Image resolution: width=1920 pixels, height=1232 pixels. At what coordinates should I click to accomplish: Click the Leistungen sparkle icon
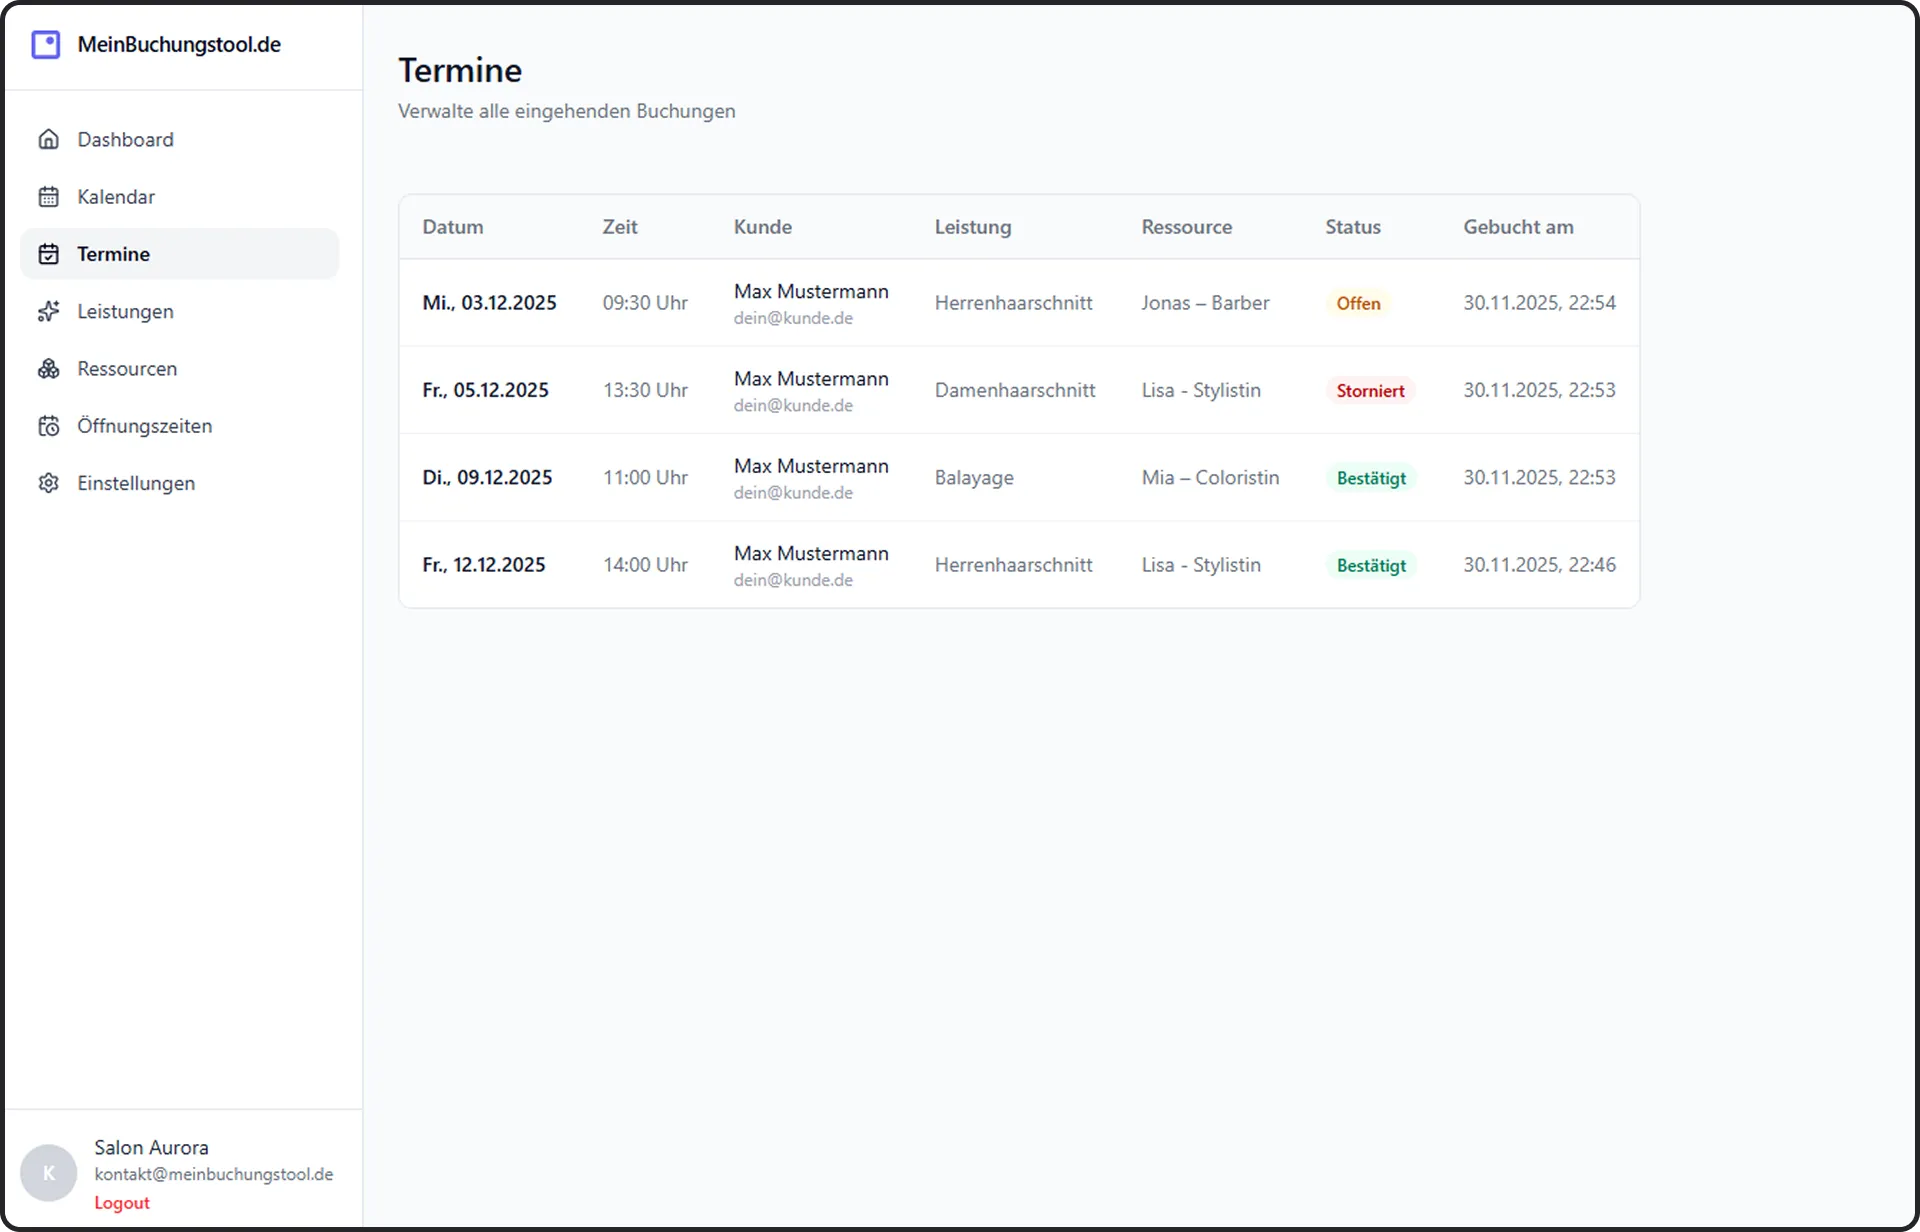(48, 312)
